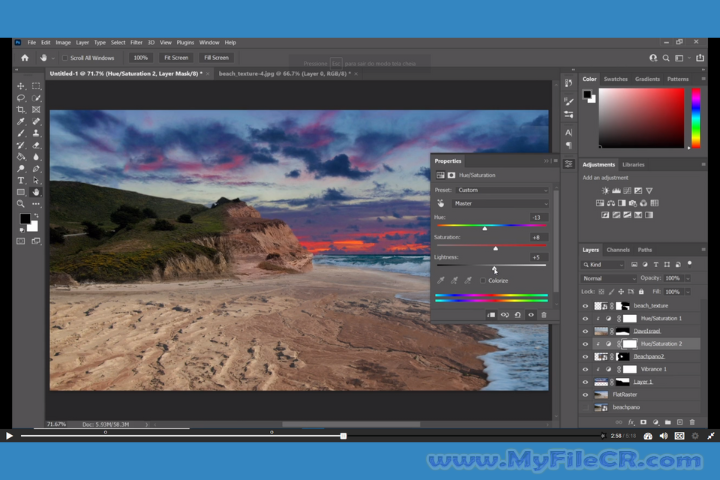Viewport: 720px width, 480px height.
Task: Switch to the Swatches tab
Action: 615,79
